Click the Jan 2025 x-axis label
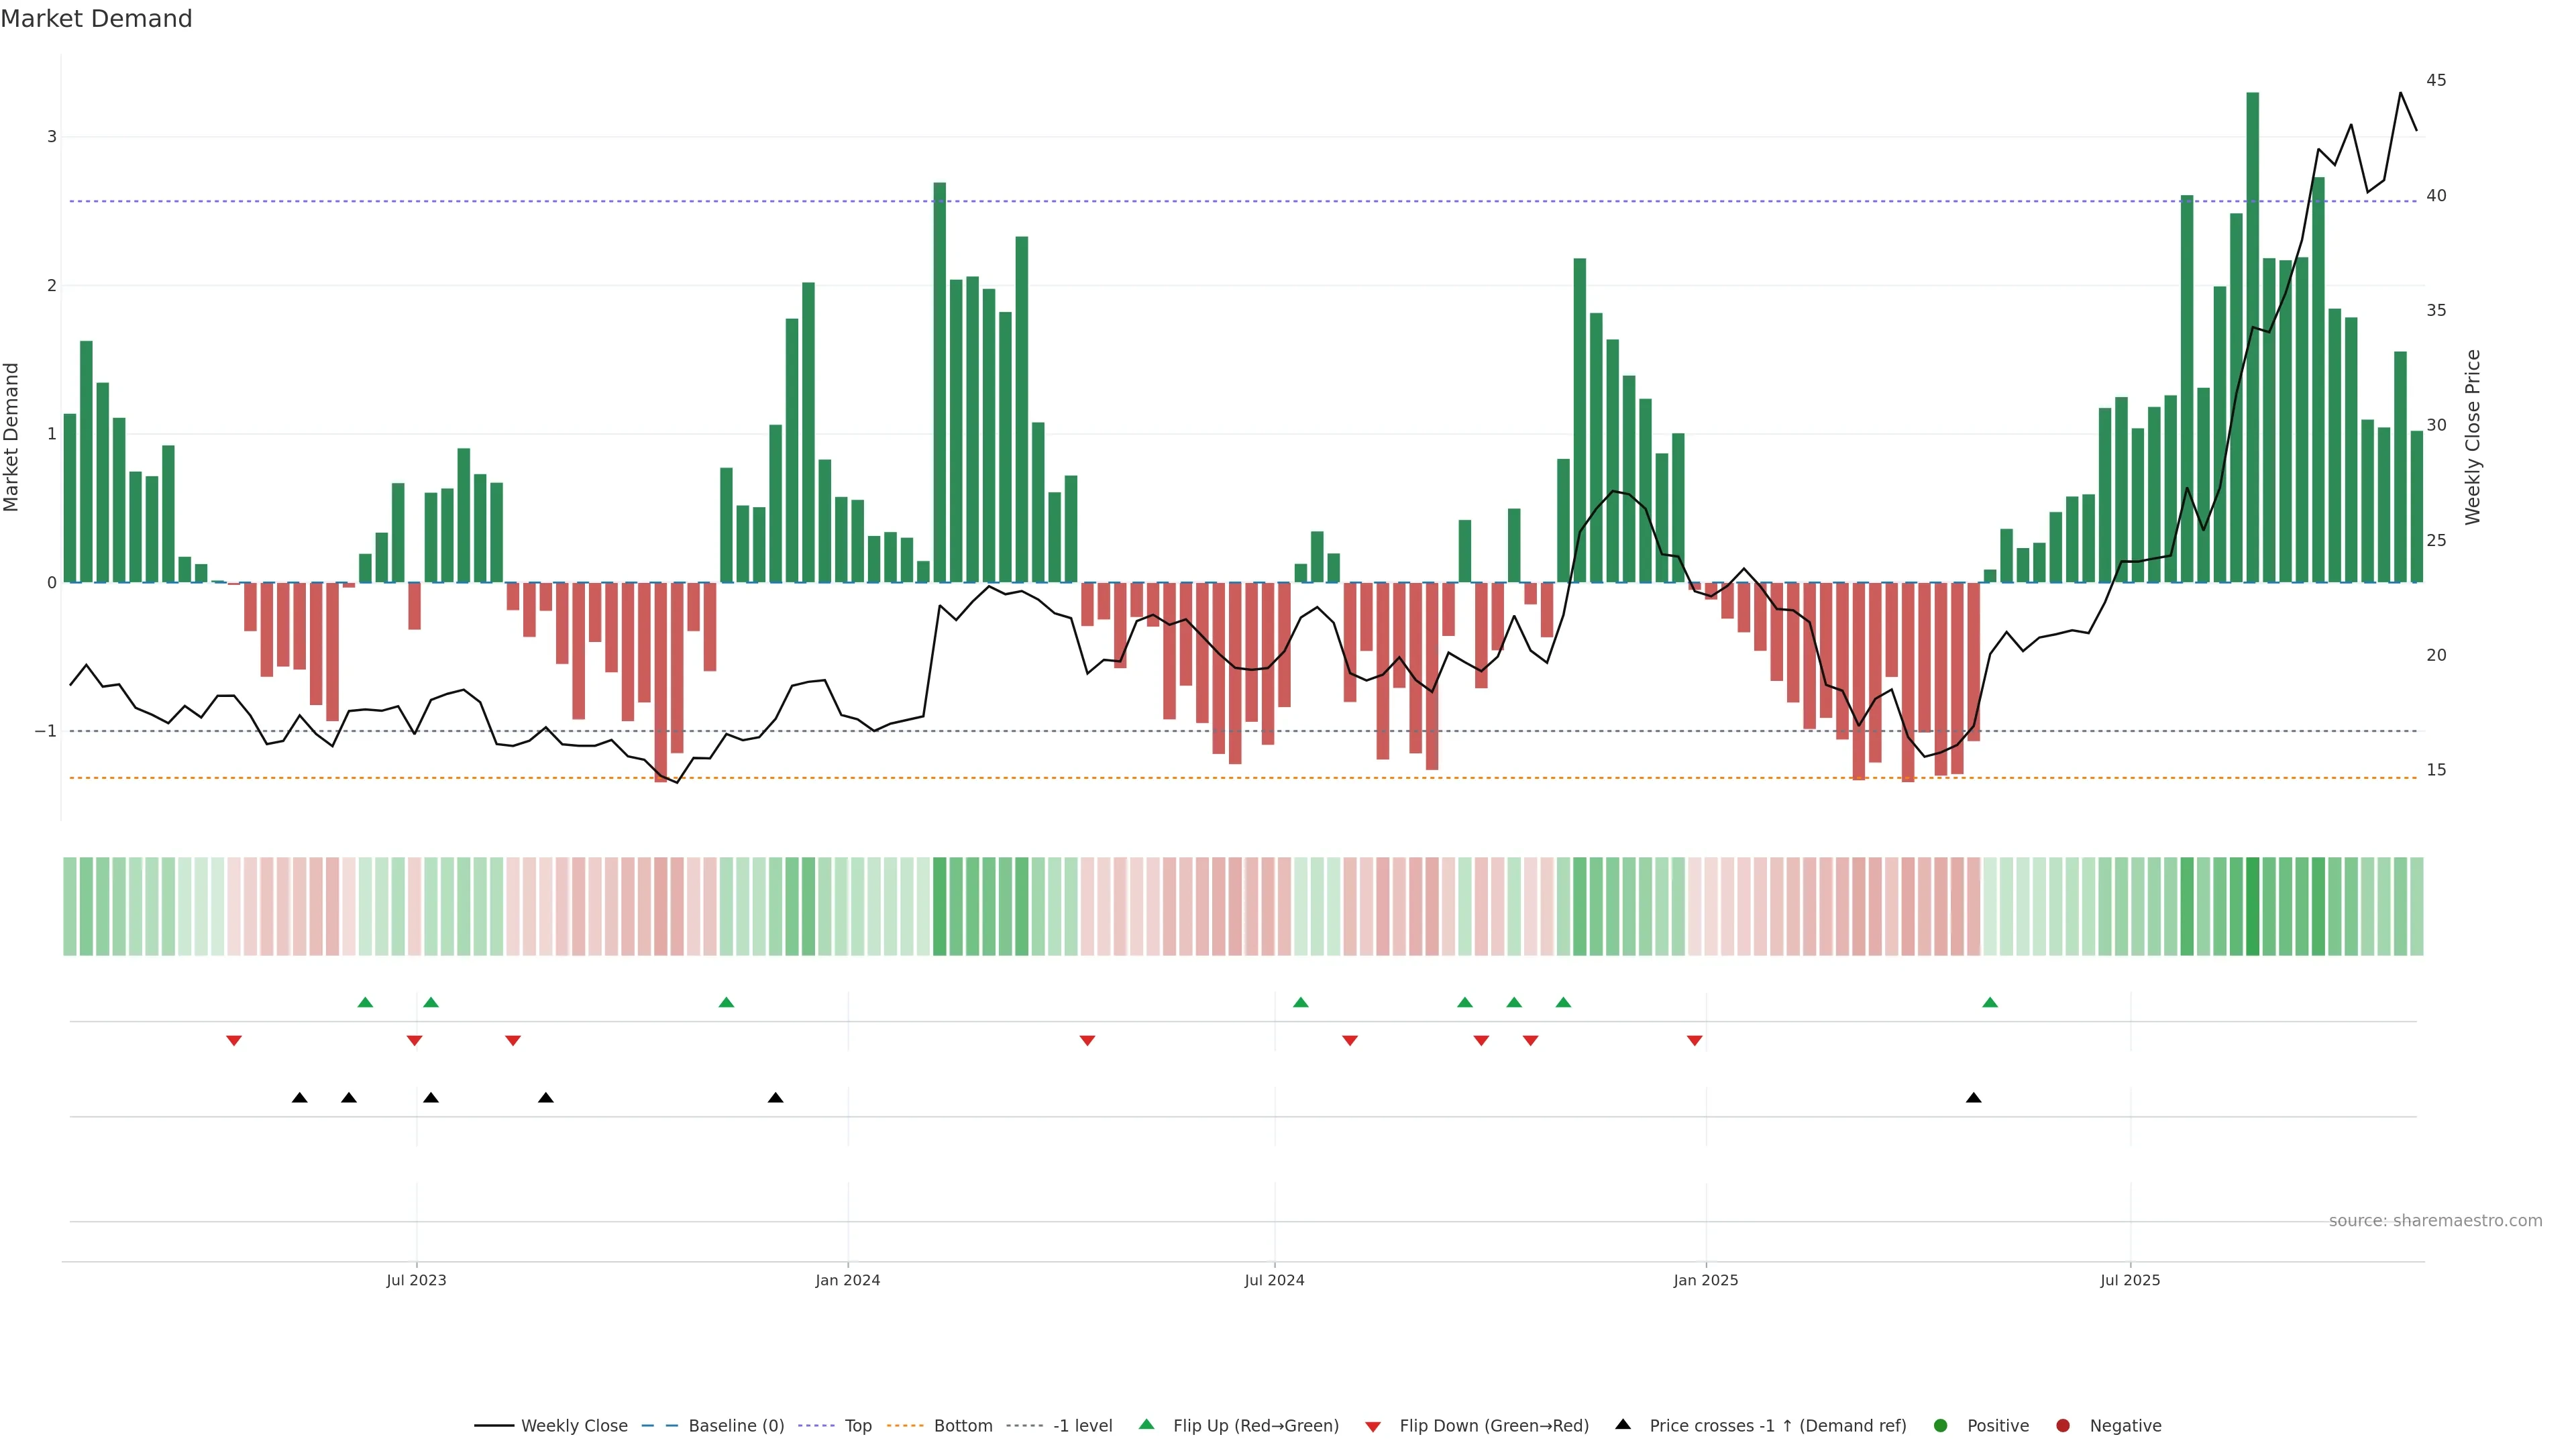The image size is (2576, 1449). [1705, 1280]
